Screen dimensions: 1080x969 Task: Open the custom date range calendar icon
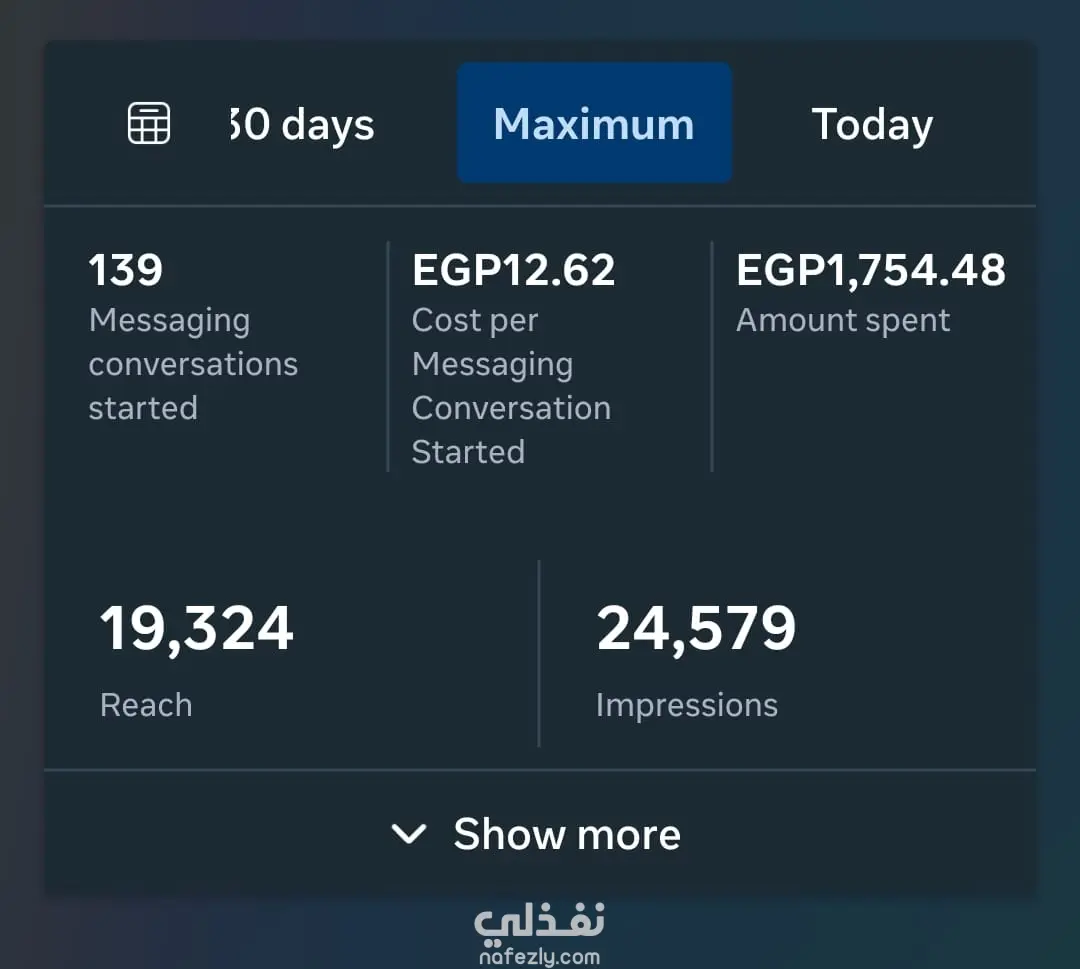tap(149, 124)
